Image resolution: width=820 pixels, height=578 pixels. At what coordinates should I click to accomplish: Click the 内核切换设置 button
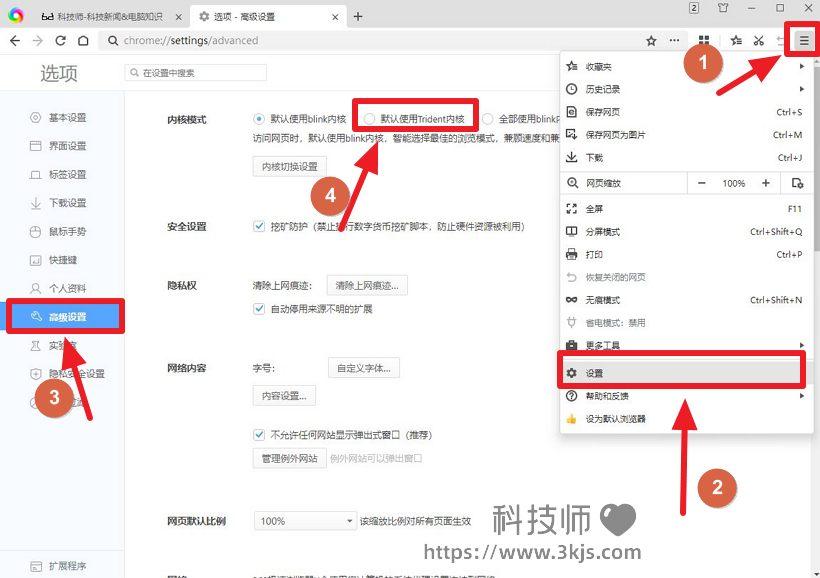[x=289, y=166]
